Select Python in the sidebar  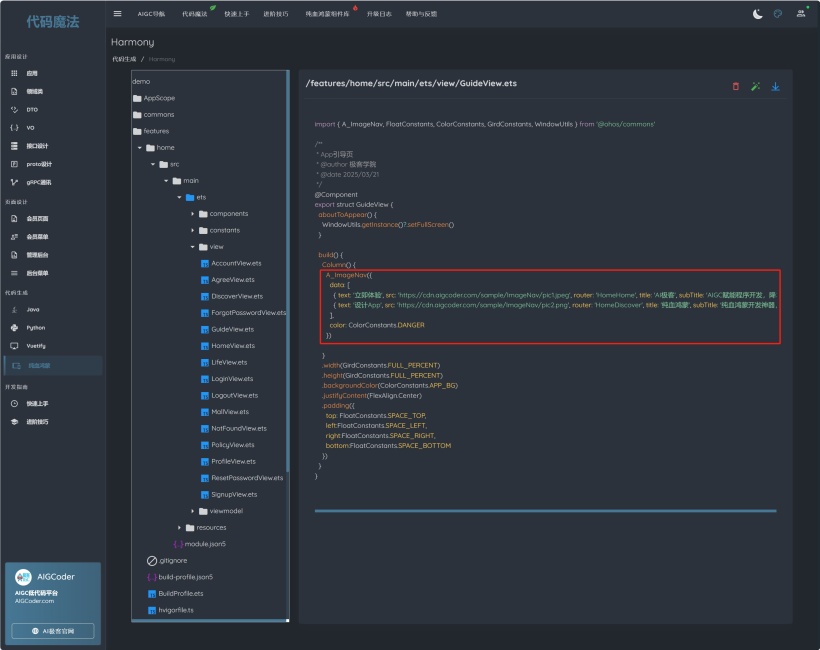pos(36,327)
